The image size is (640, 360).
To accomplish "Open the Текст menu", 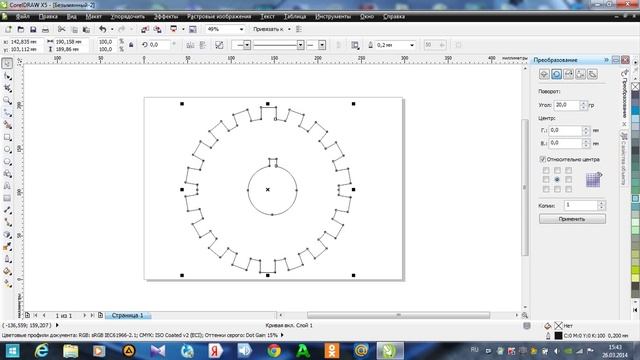I will pyautogui.click(x=267, y=17).
